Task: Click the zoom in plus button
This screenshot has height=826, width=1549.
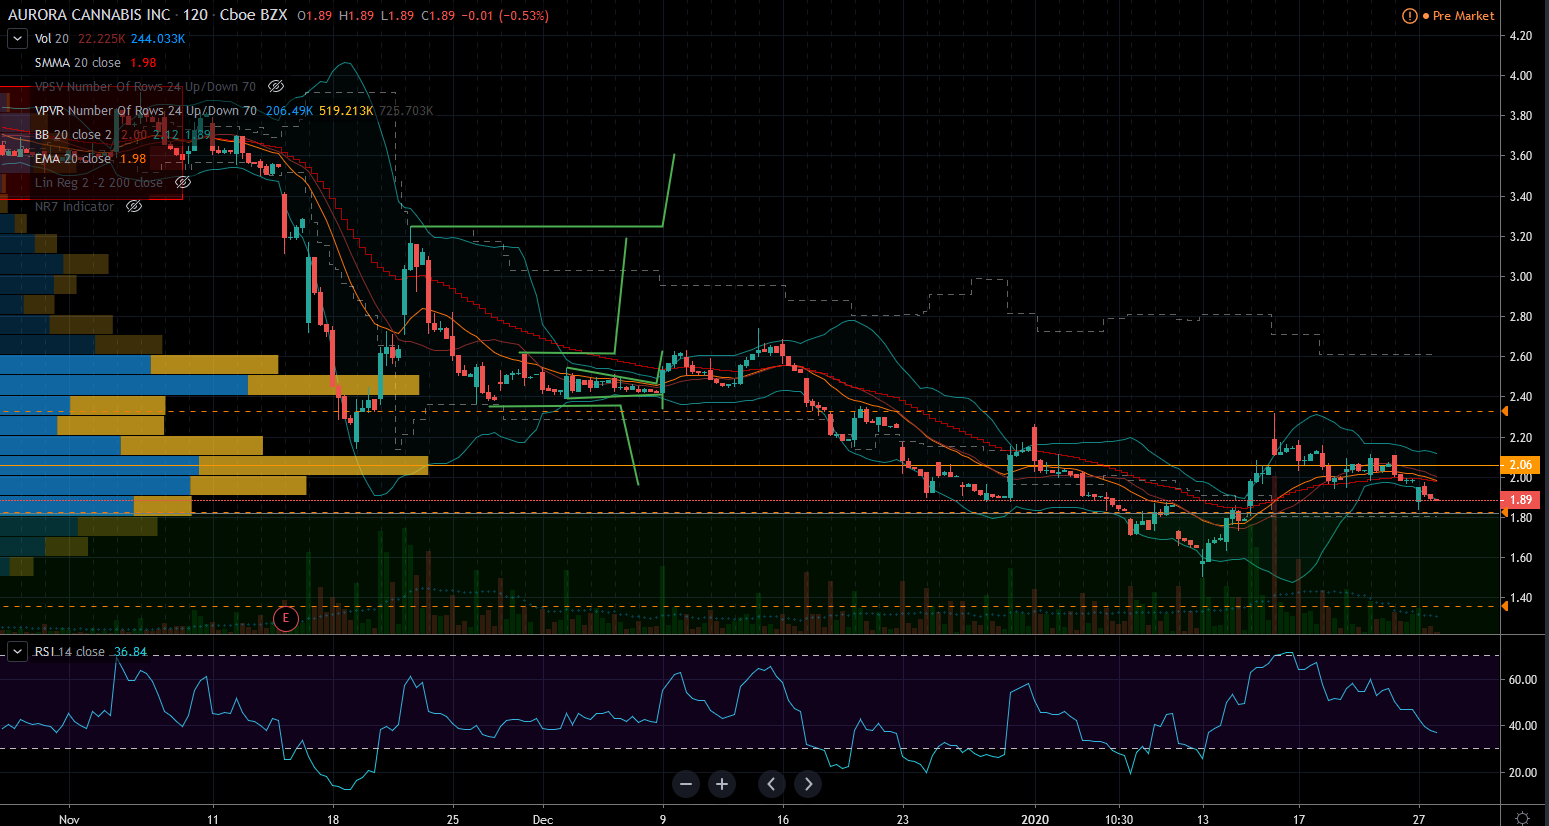Action: (x=722, y=784)
